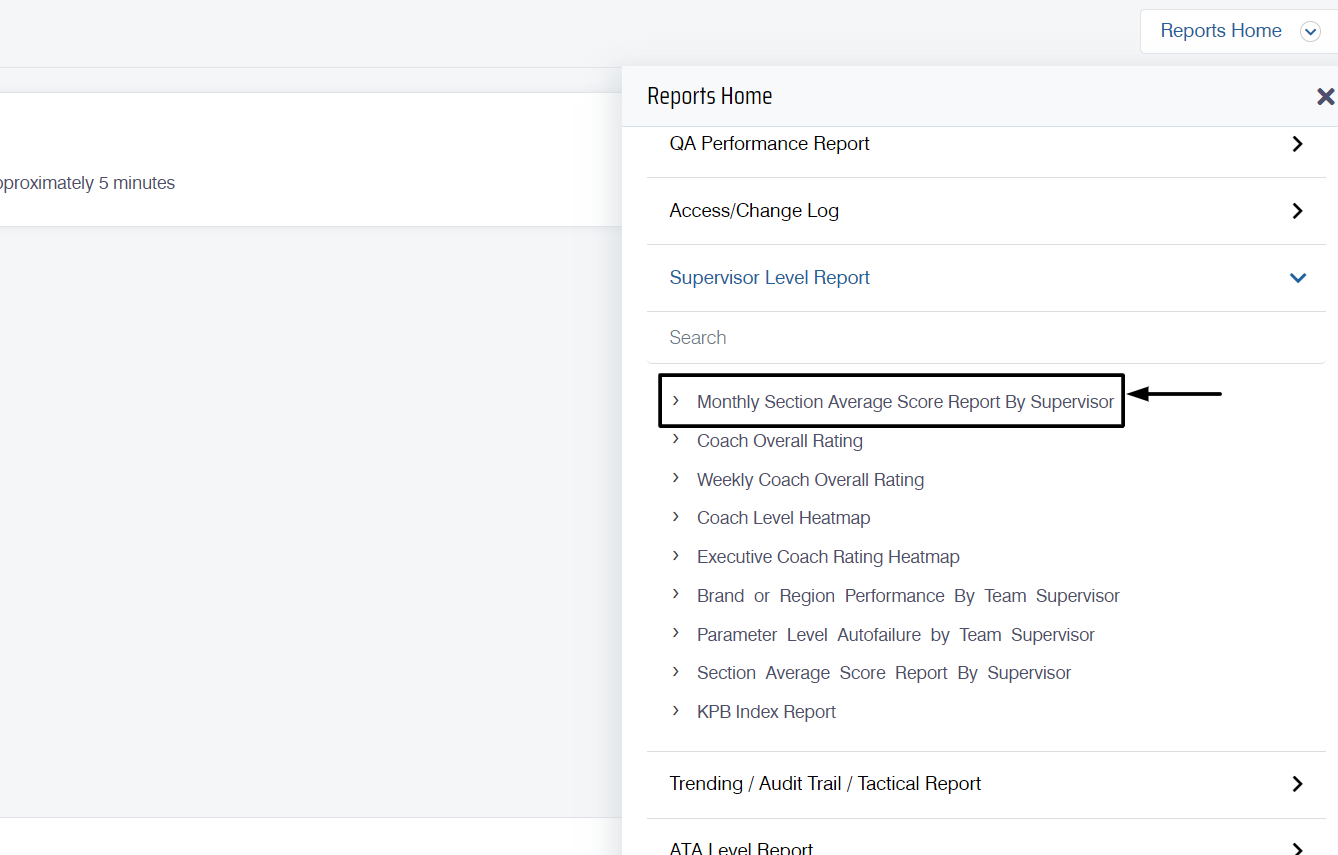The height and width of the screenshot is (855, 1338).
Task: Click arrow next to Trending / Audit Trail
Action: pyautogui.click(x=1297, y=784)
